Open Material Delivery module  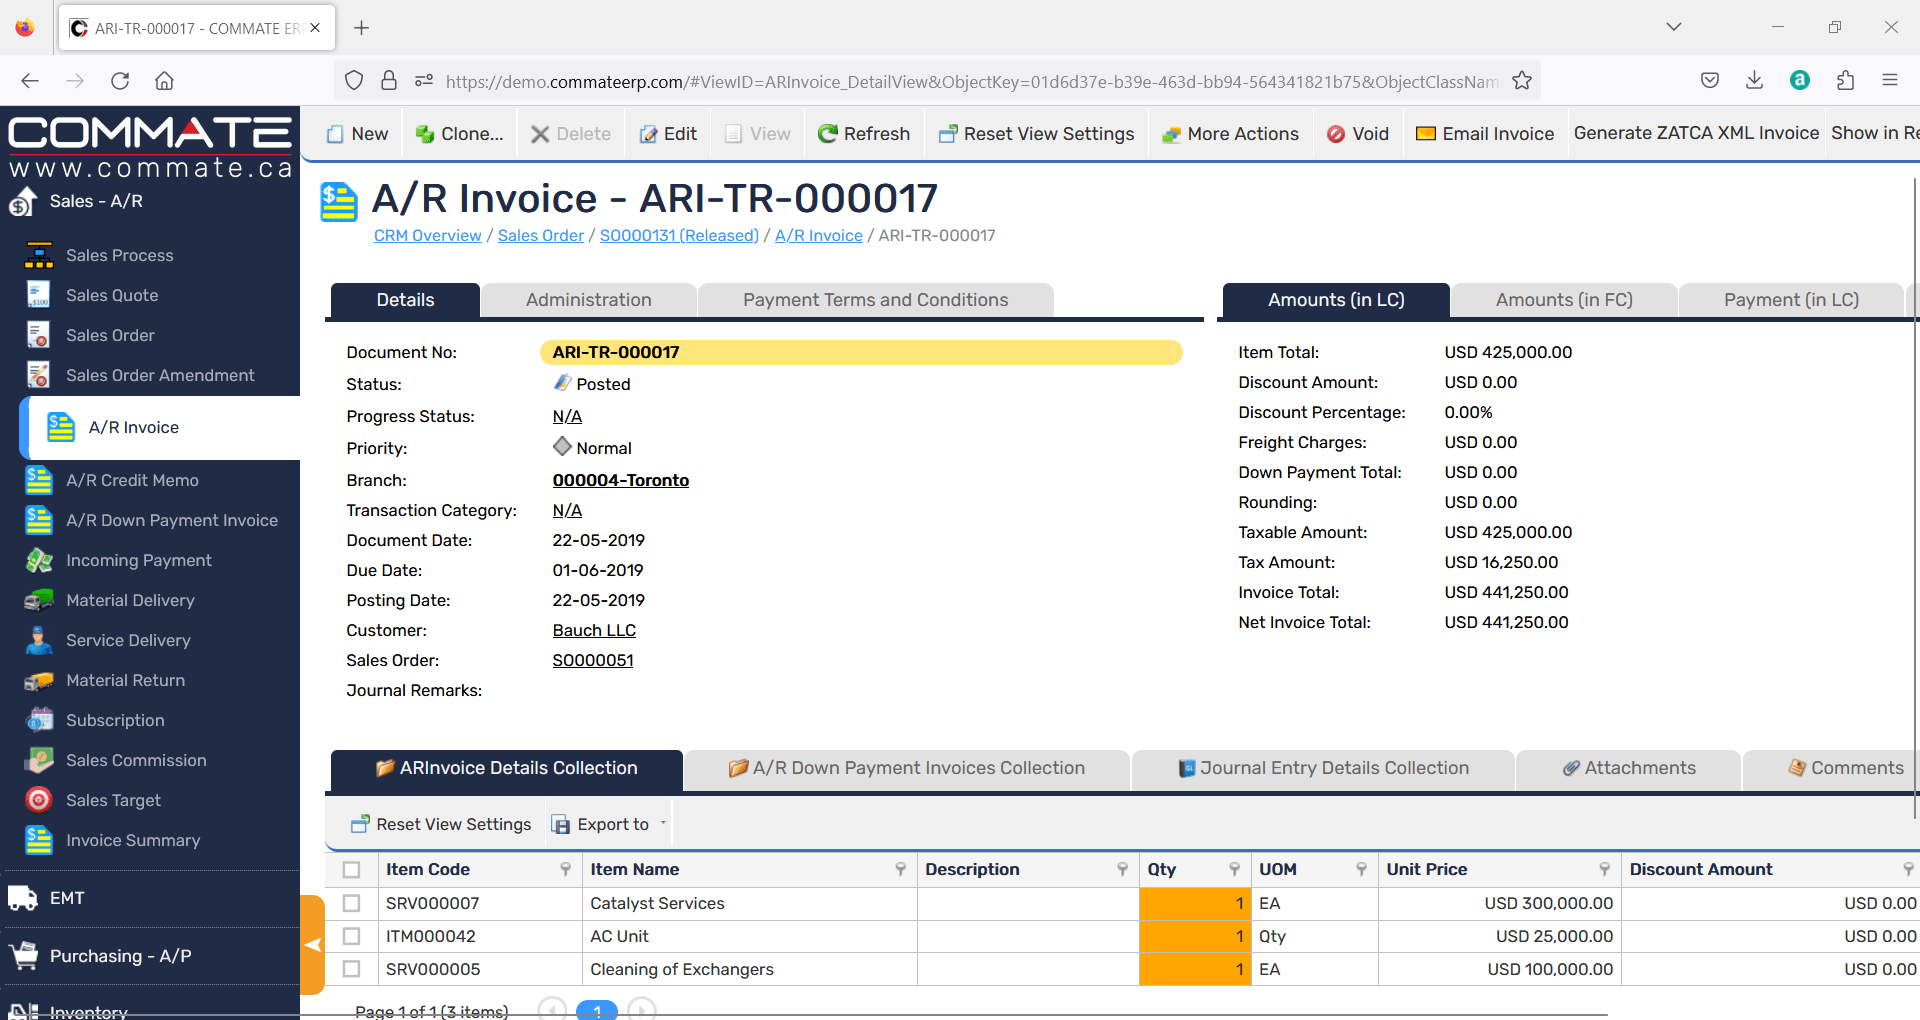130,600
